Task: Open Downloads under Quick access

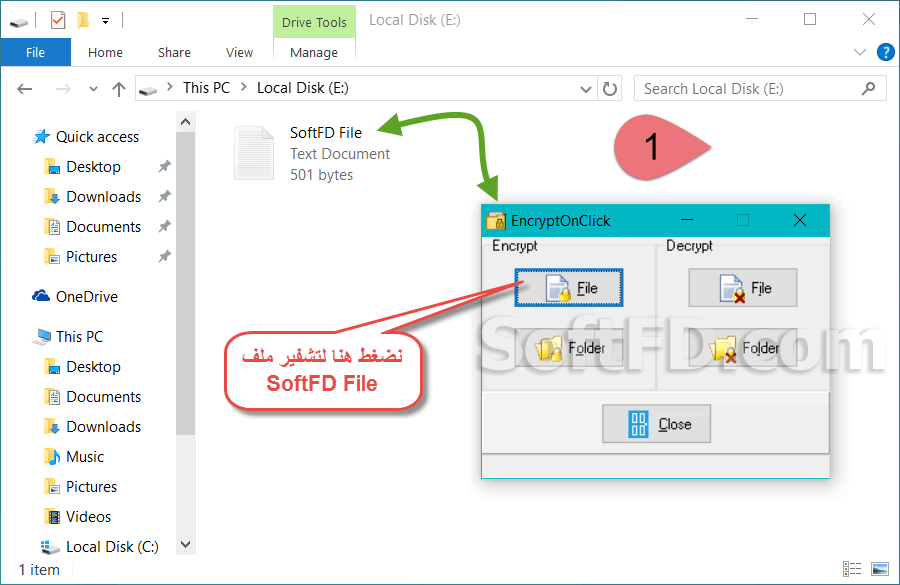Action: pos(103,196)
